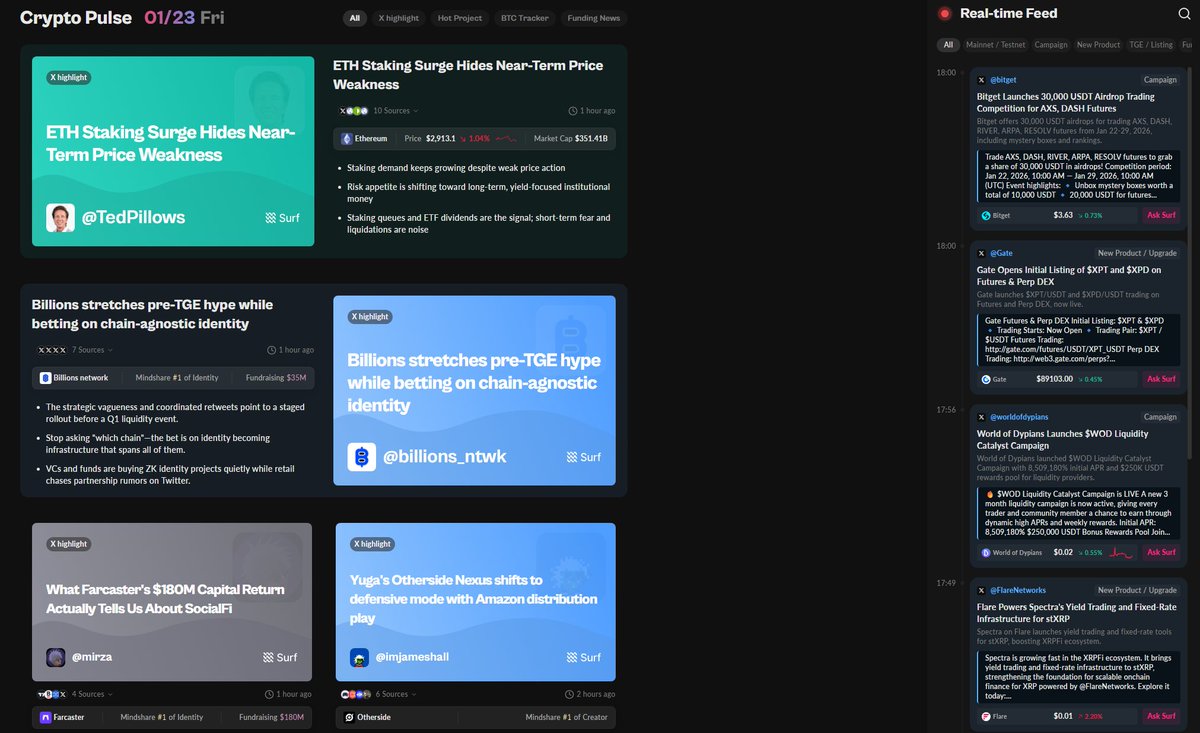Open the @mirza avatar icon
Viewport: 1200px width, 733px height.
pyautogui.click(x=56, y=657)
